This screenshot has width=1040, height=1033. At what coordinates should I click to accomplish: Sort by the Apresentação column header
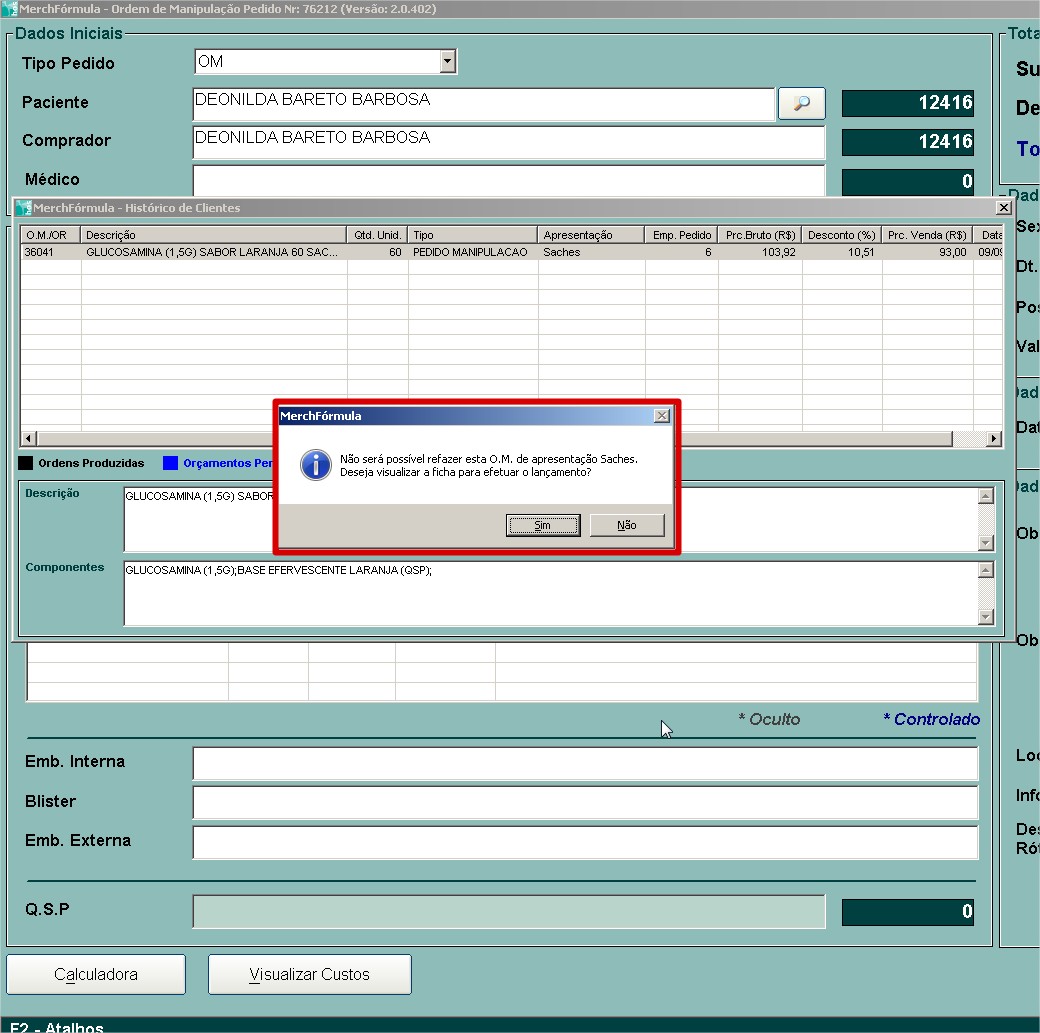591,235
